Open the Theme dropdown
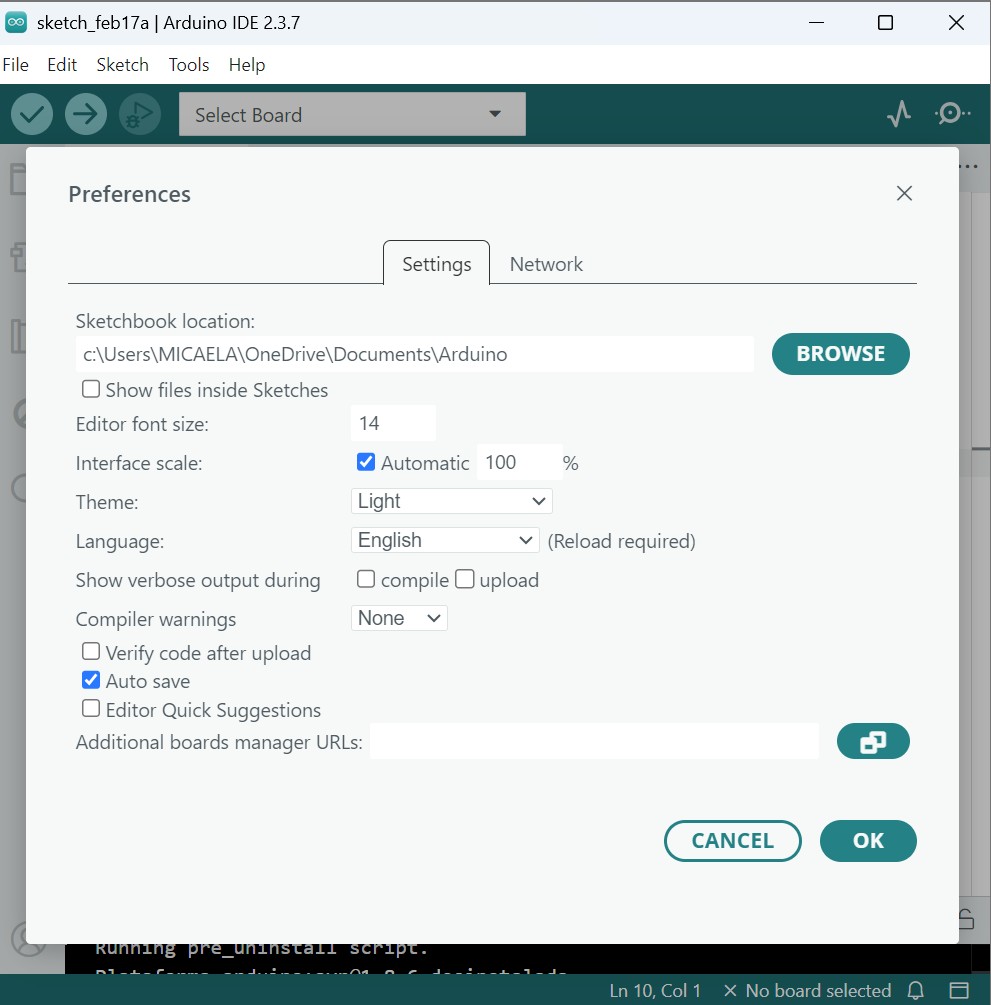This screenshot has height=1005, width=991. (x=451, y=501)
